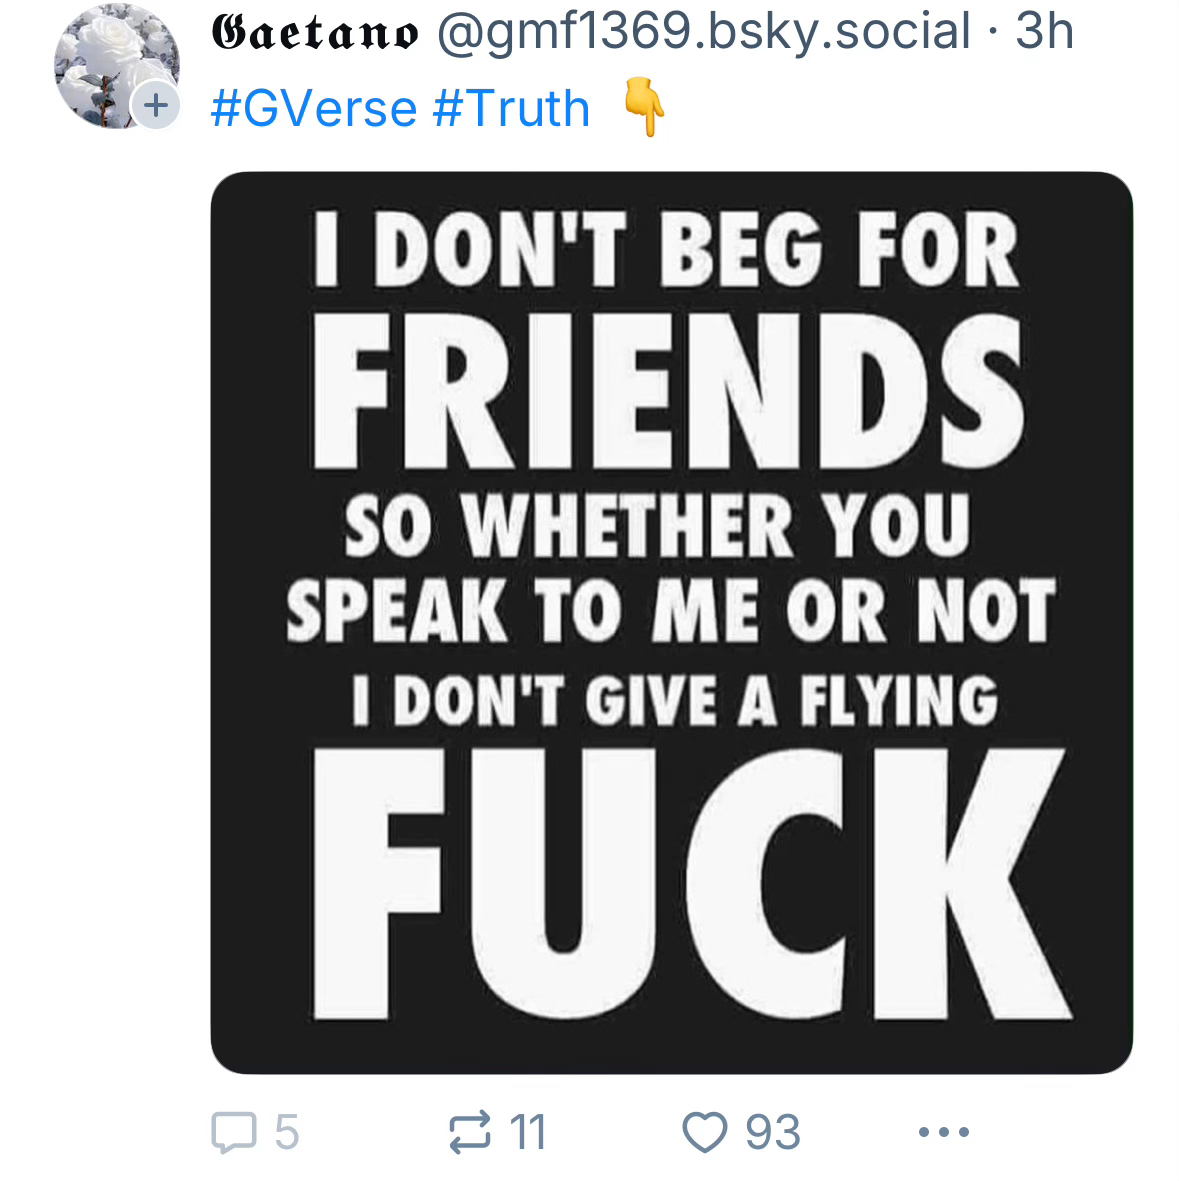
Task: Click the SPEAK TO ME OR NOT line
Action: coord(670,609)
